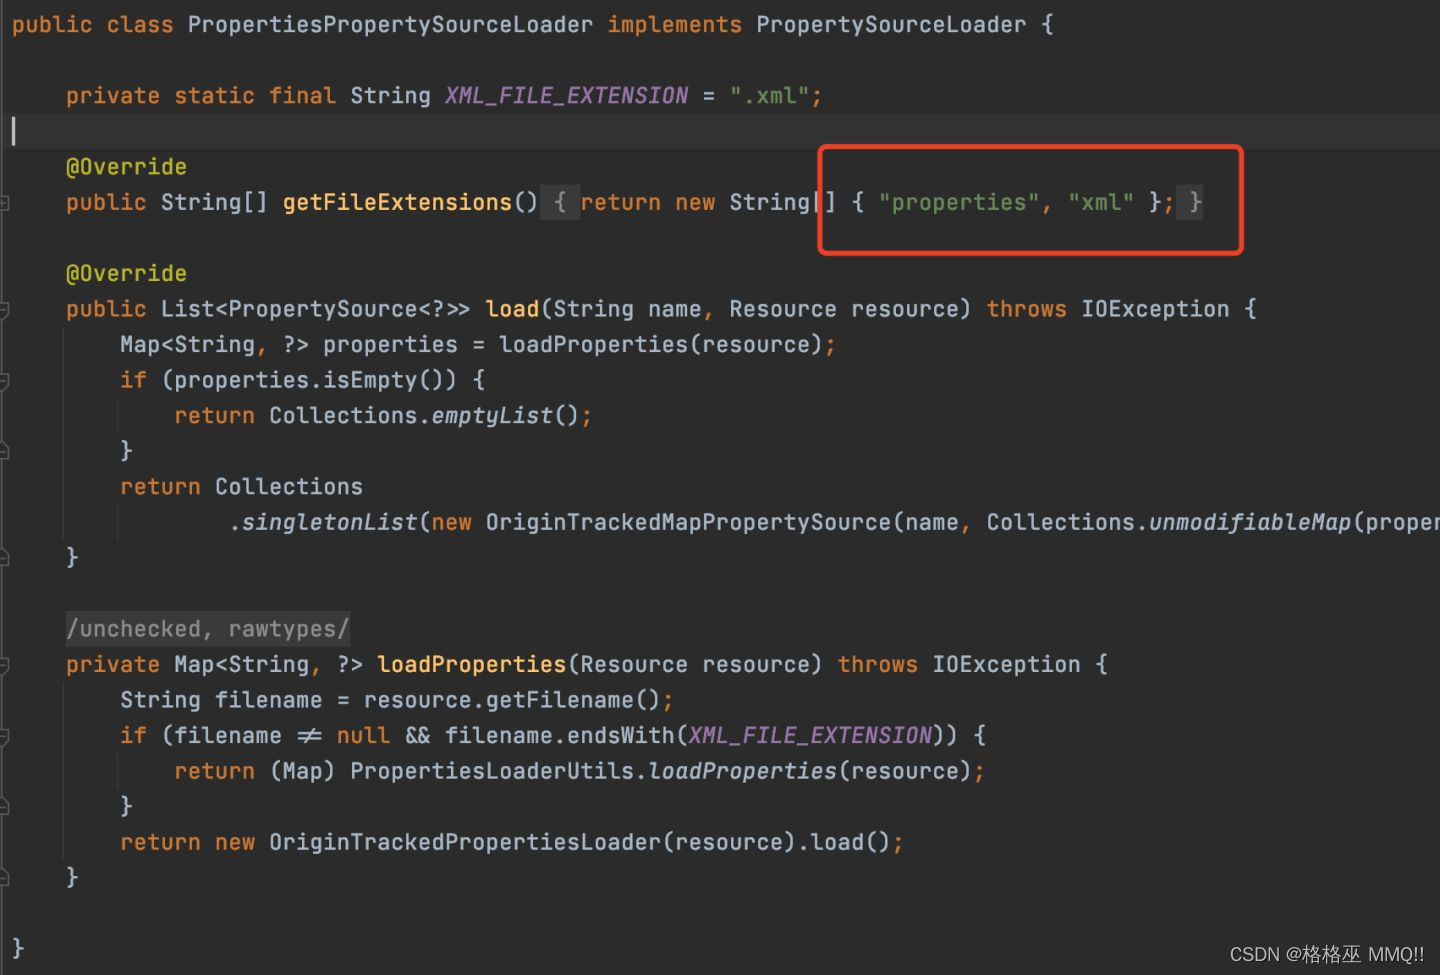Viewport: 1440px width, 975px height.
Task: Collapse the if (properties.isEmpty()) block fold marker
Action: (x=4, y=381)
